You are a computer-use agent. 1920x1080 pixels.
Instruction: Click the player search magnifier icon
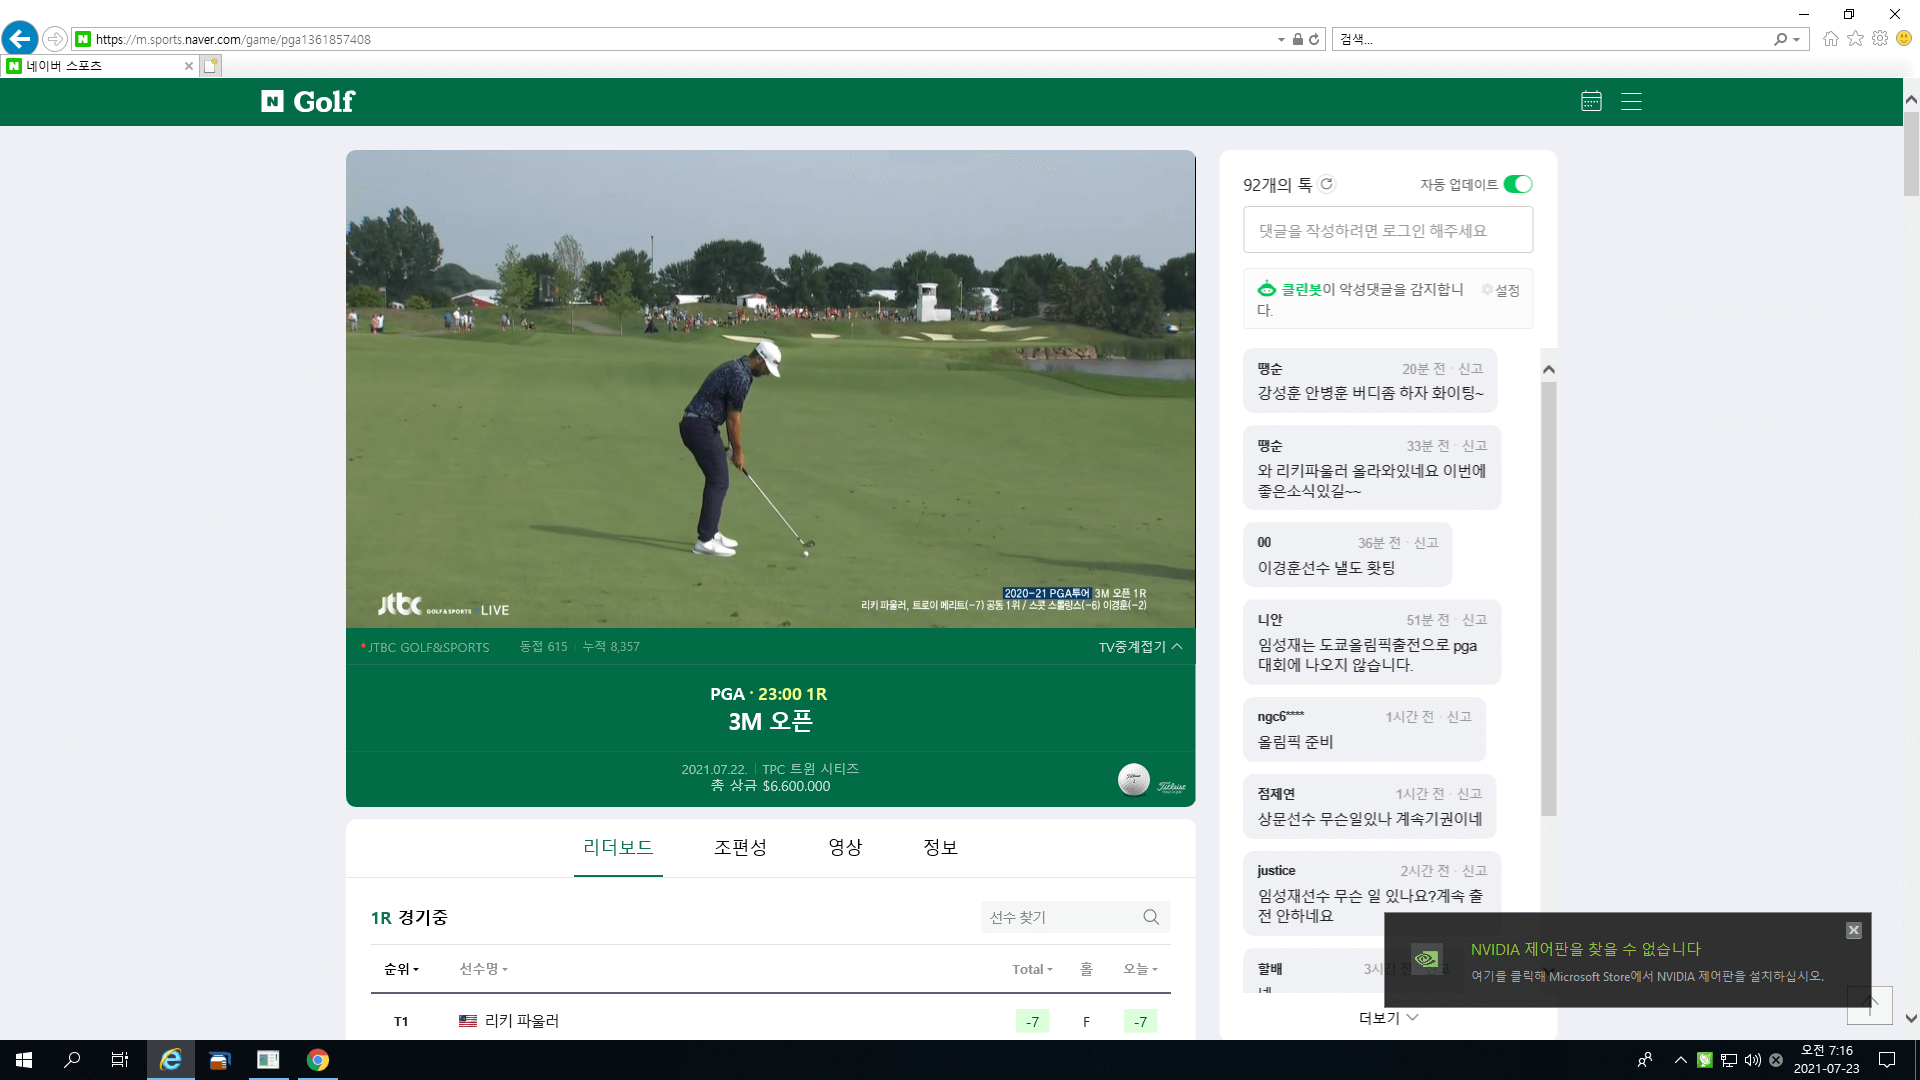(x=1151, y=917)
